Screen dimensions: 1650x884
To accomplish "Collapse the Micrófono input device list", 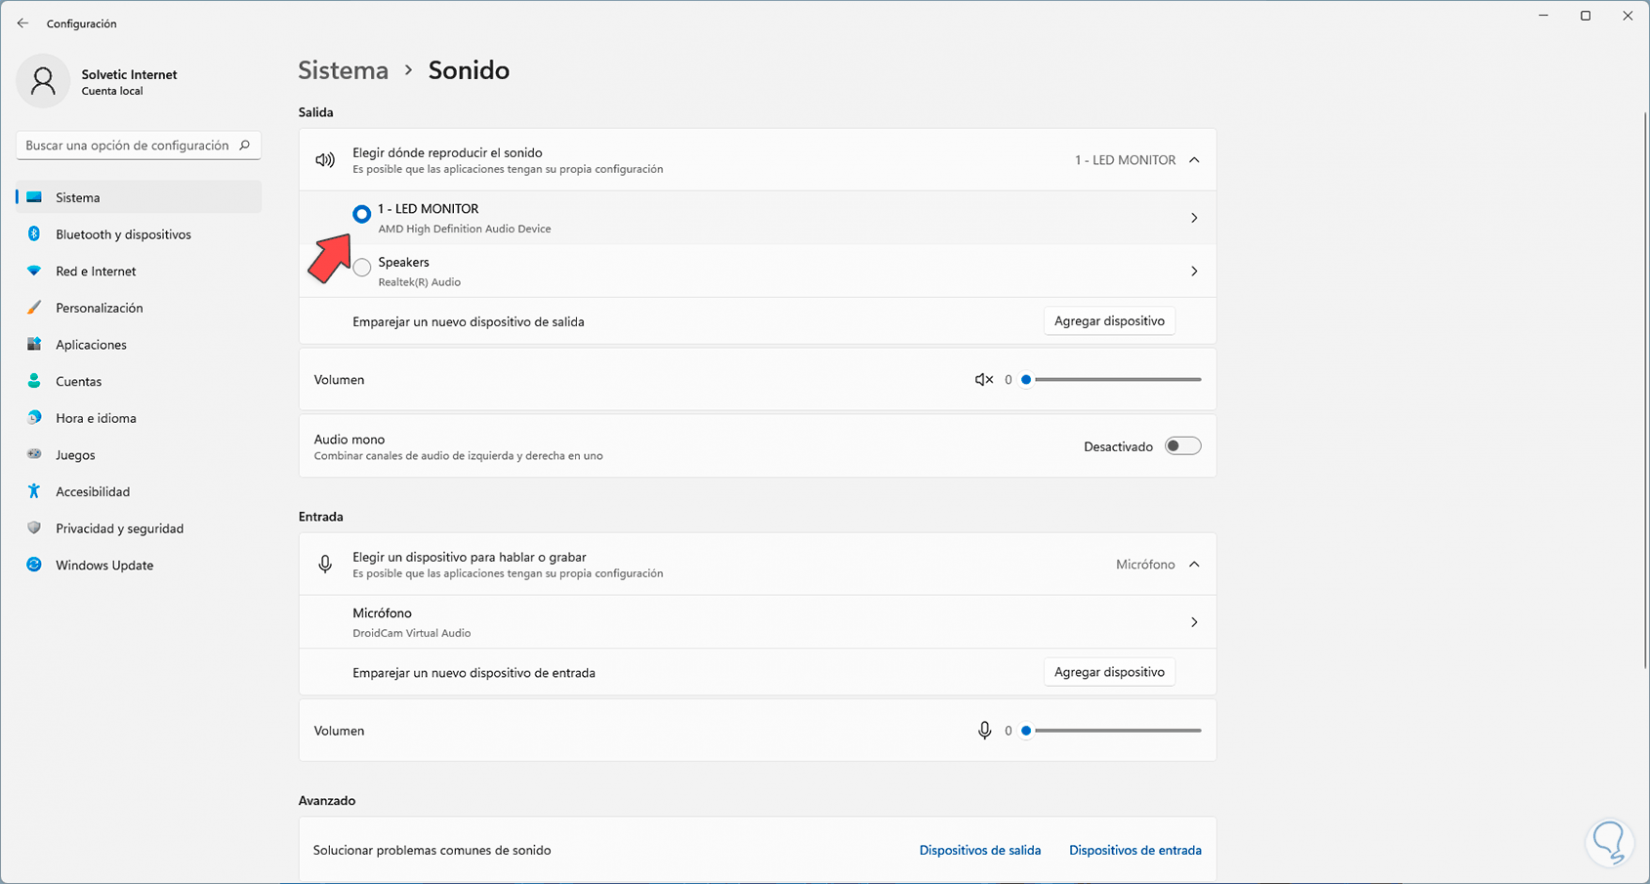I will tap(1194, 565).
